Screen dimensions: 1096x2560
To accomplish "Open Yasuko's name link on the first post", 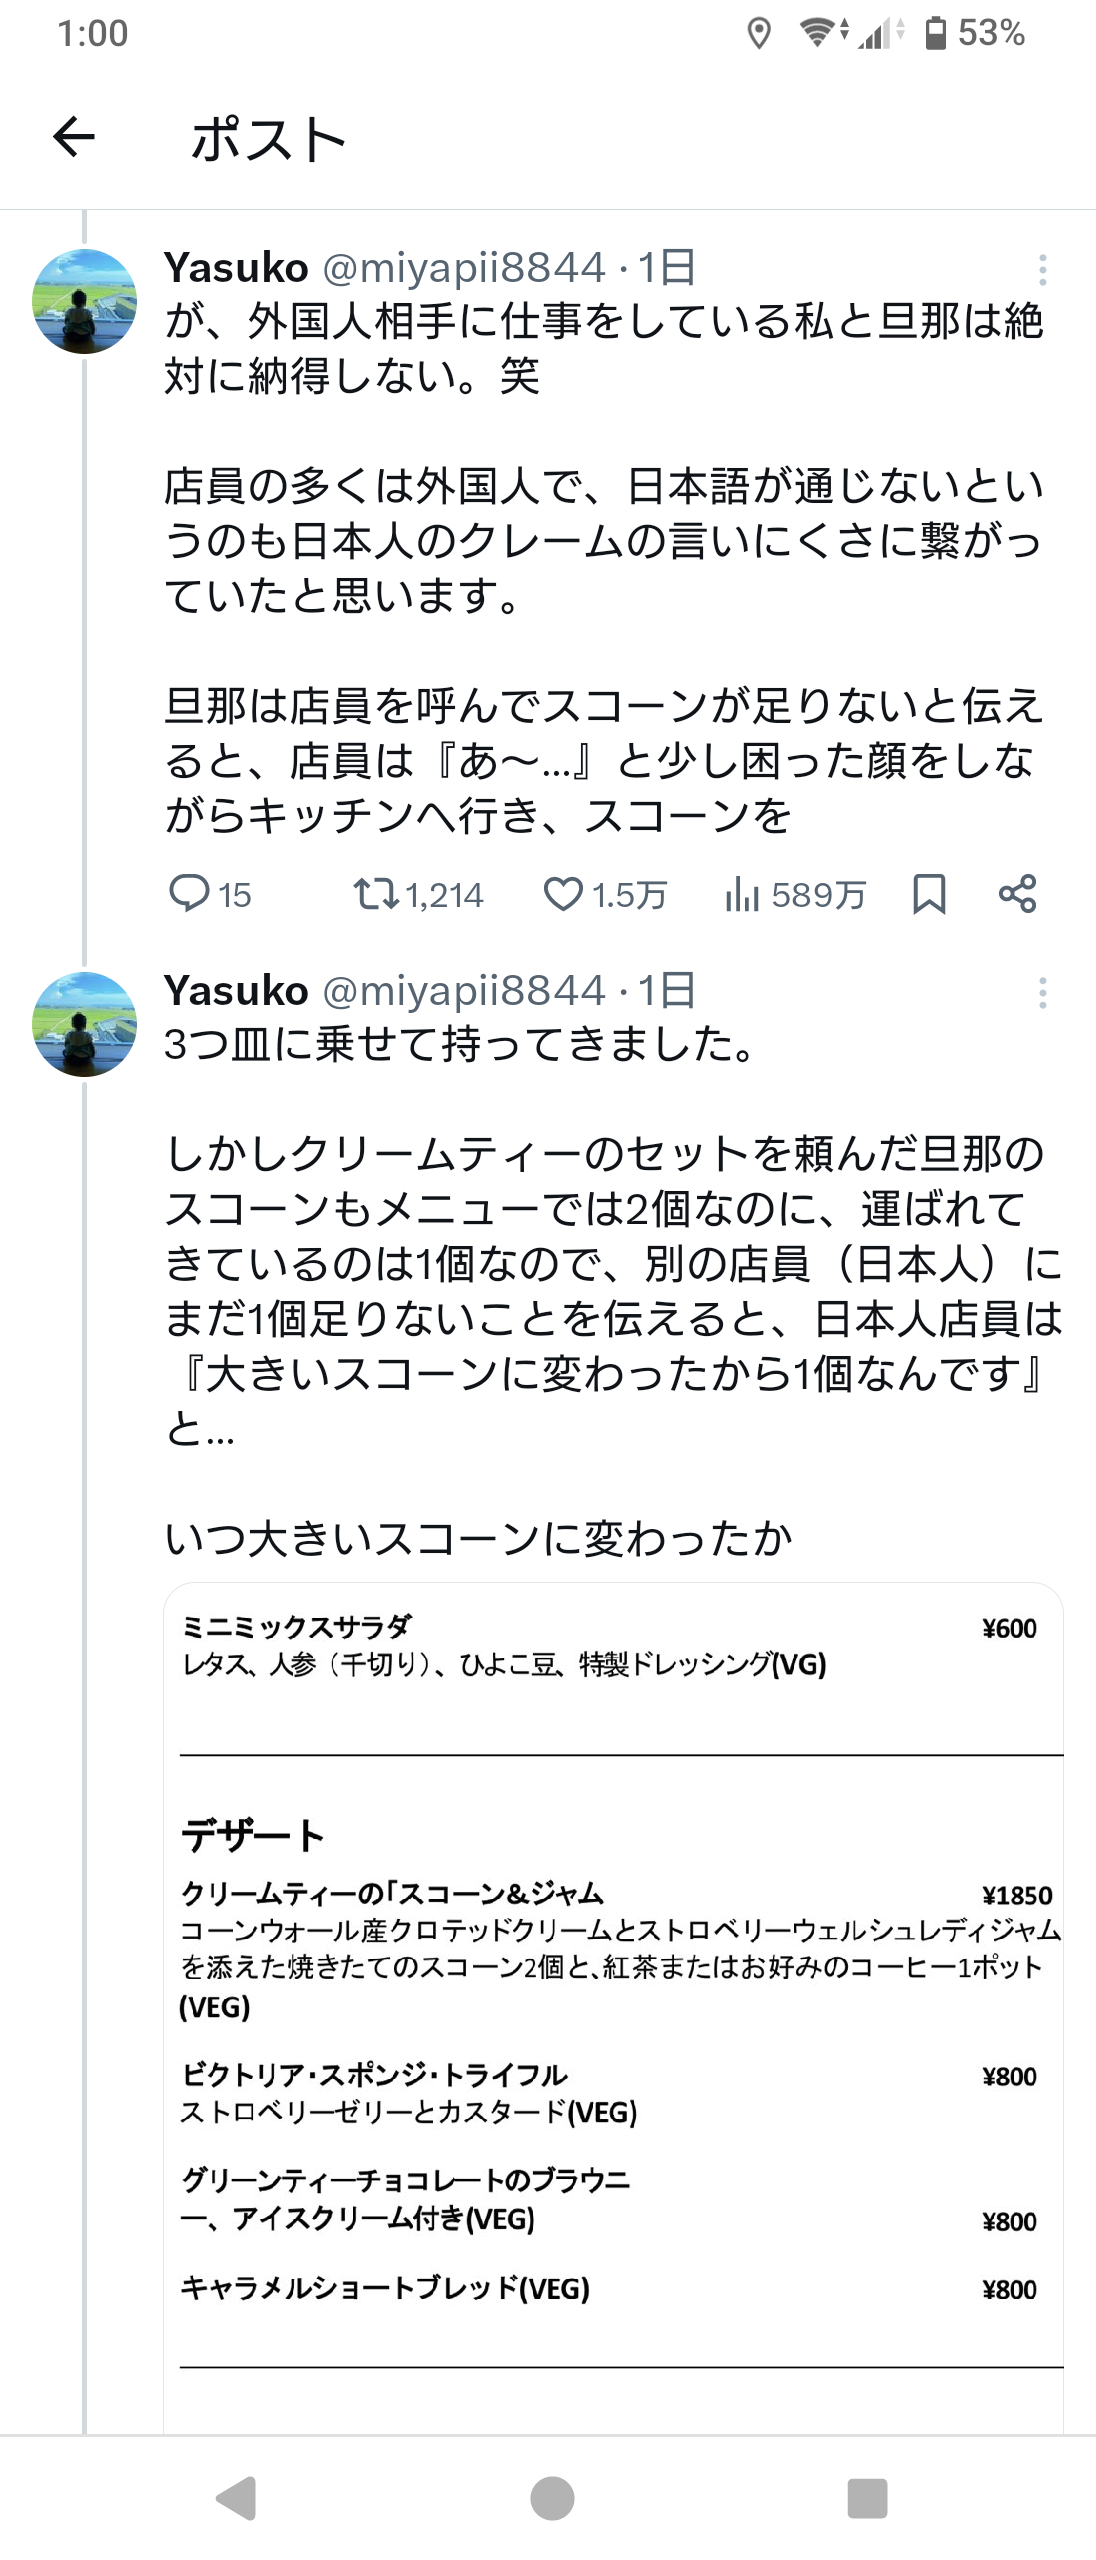I will tap(236, 268).
